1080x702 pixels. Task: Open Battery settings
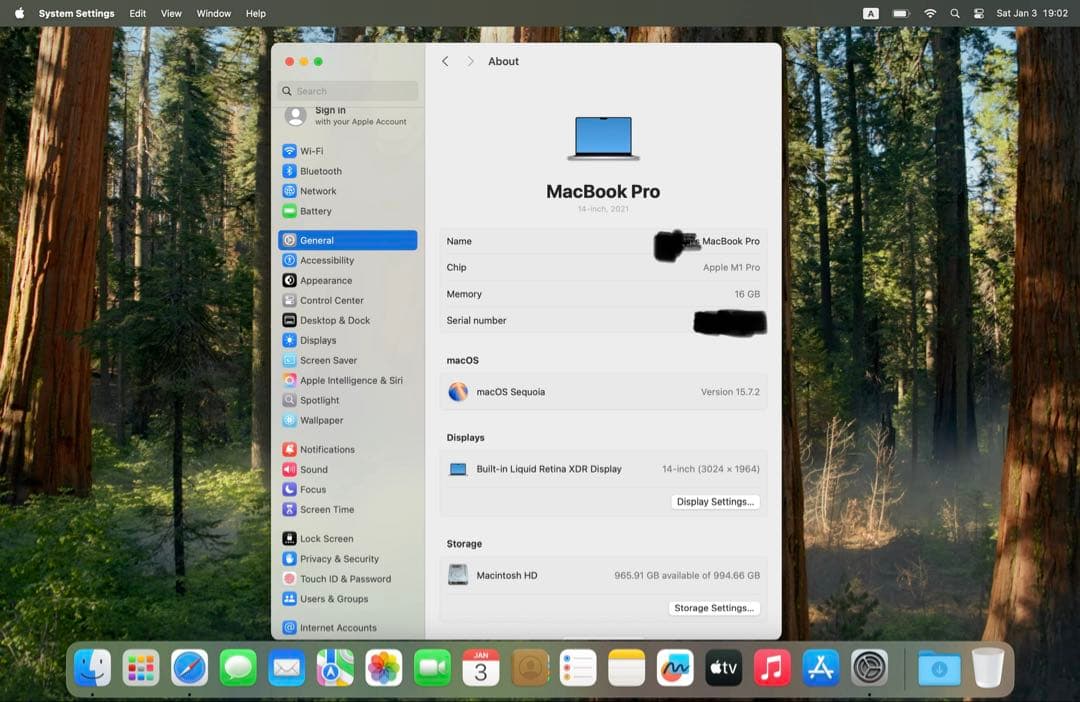[318, 211]
